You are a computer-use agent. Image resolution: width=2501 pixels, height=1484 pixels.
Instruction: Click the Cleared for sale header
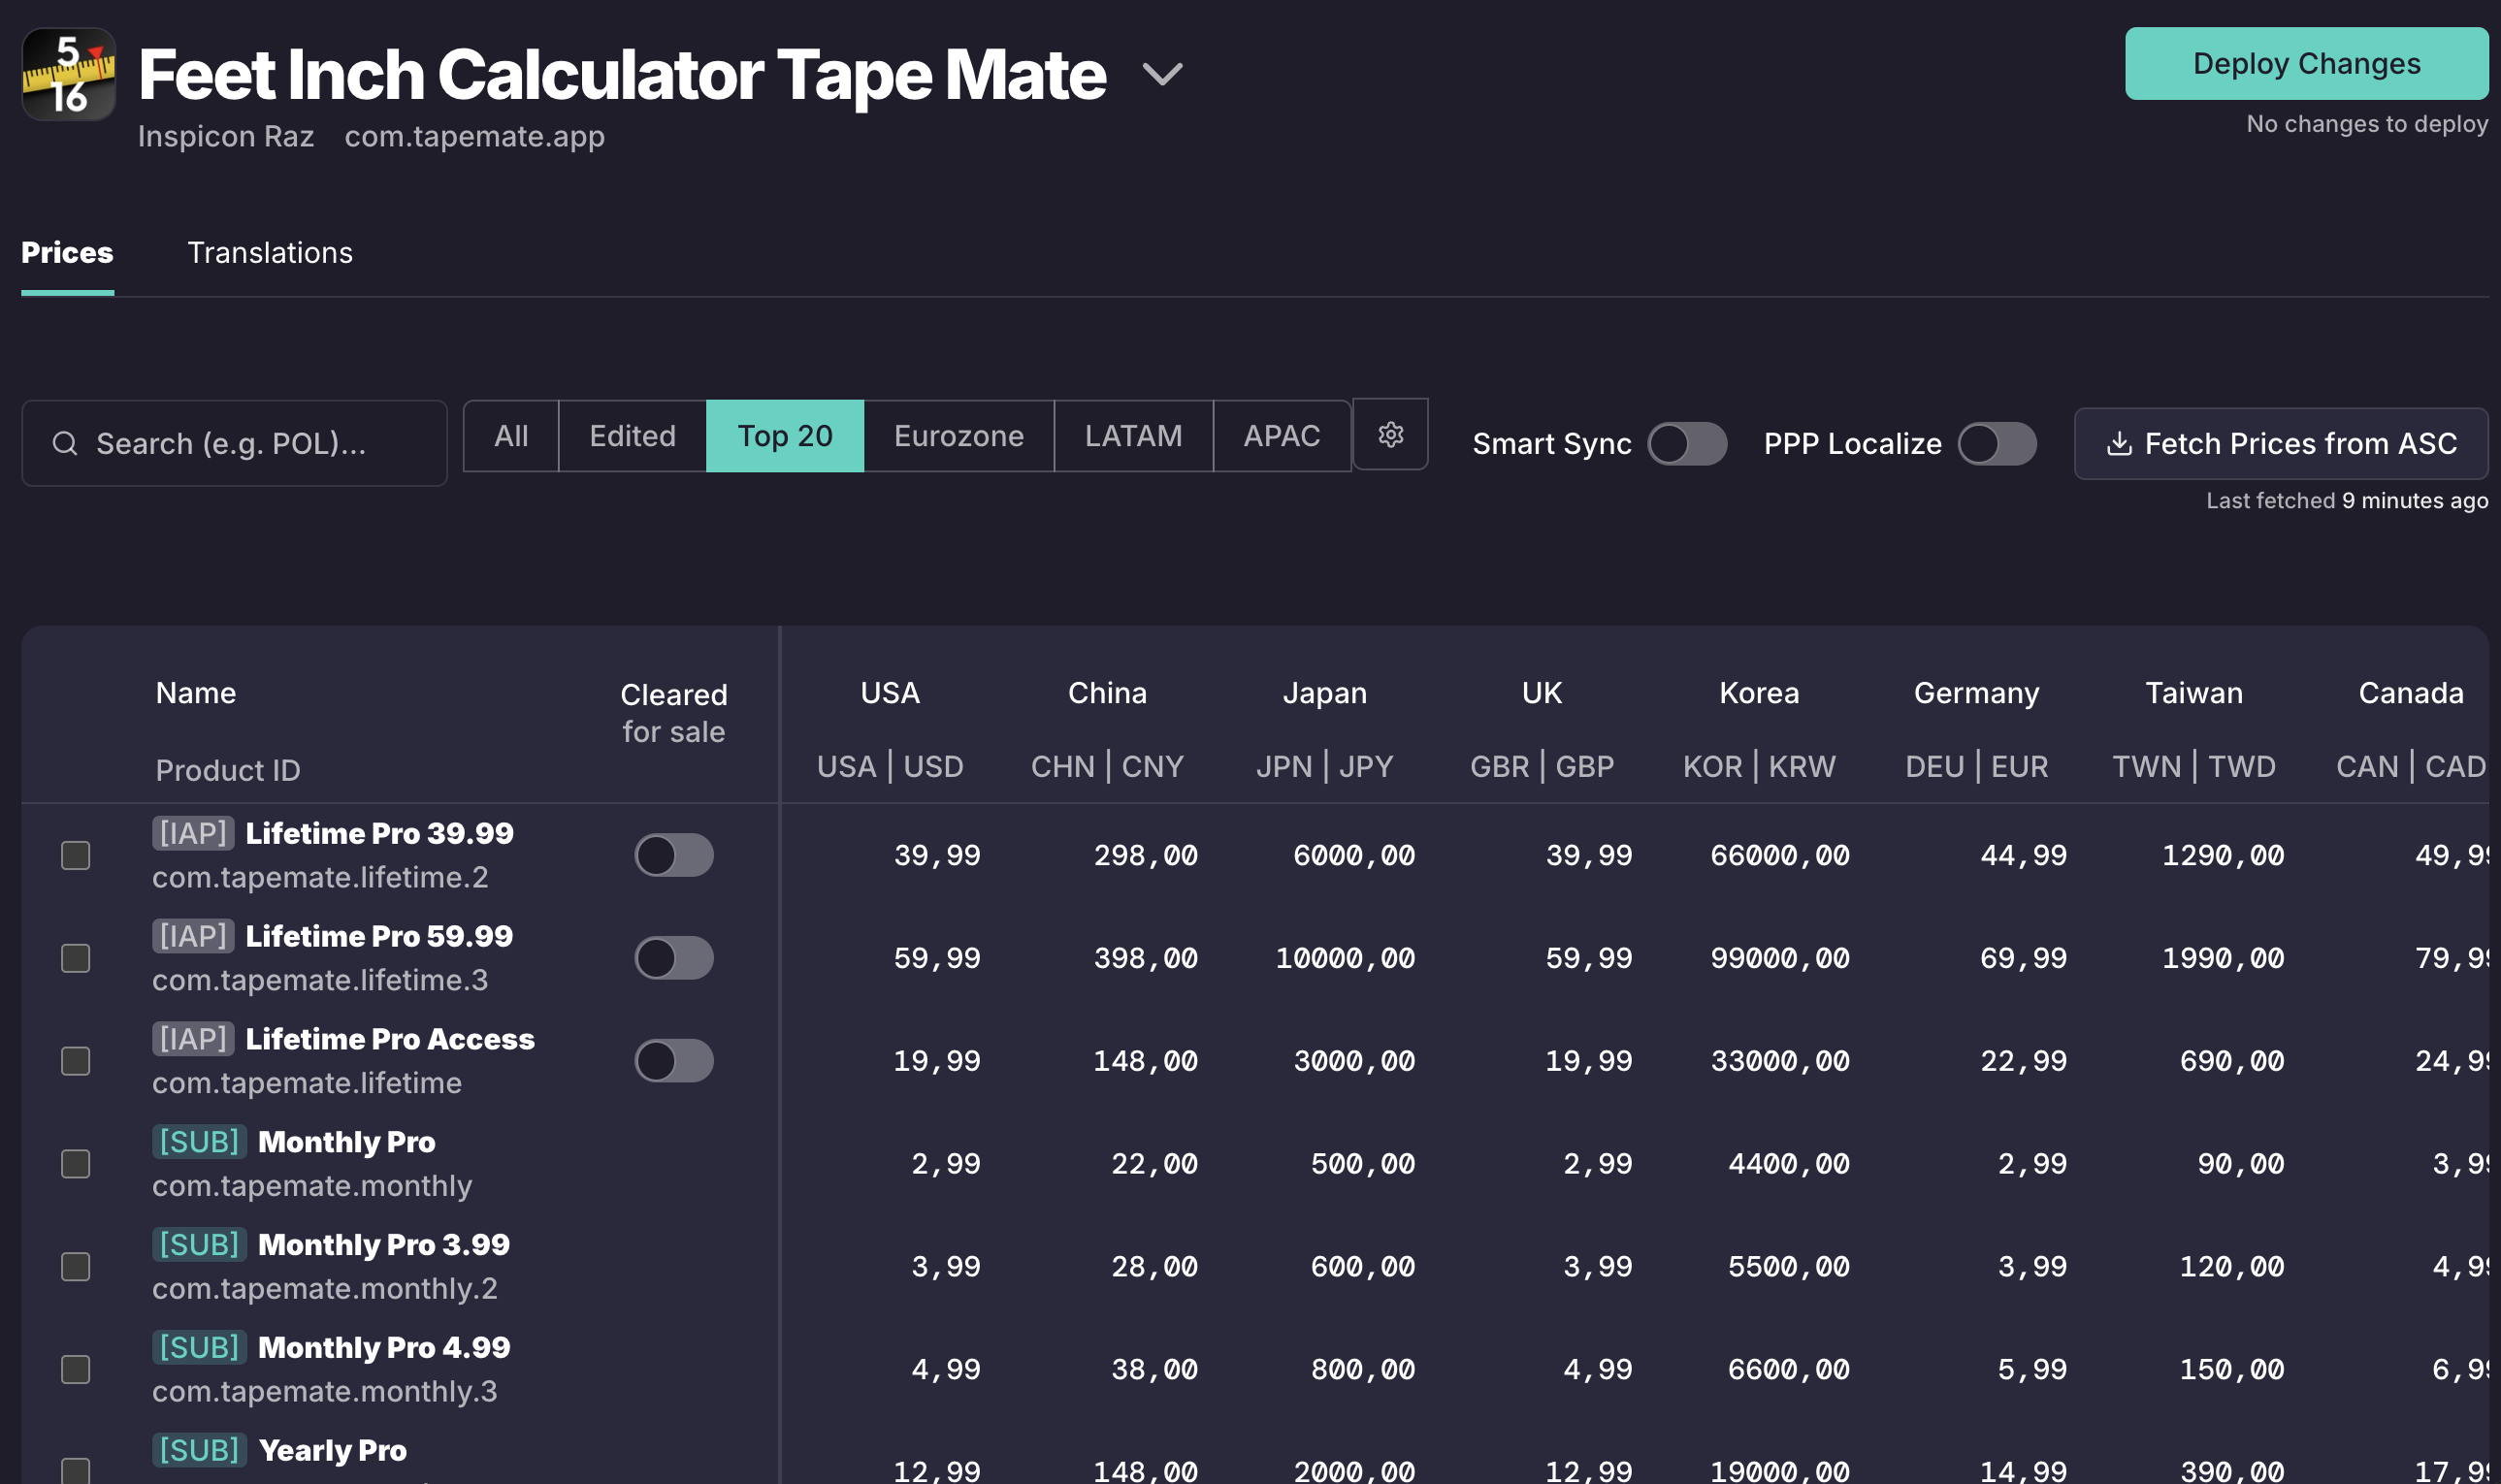[674, 713]
